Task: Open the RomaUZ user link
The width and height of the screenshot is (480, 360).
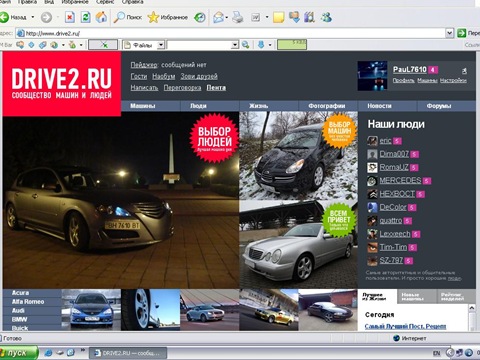Action: (394, 167)
